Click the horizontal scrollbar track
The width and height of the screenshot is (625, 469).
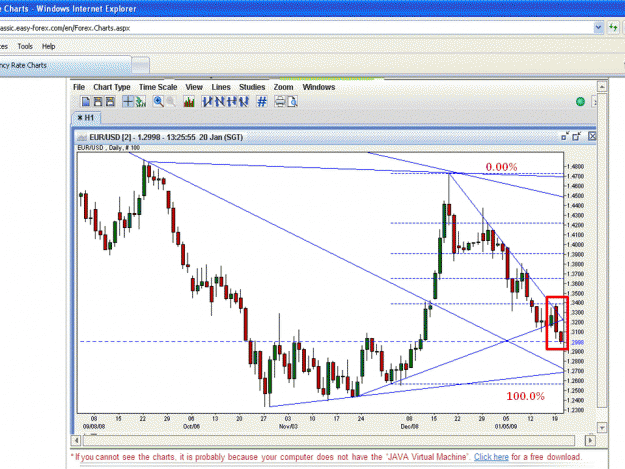click(329, 440)
